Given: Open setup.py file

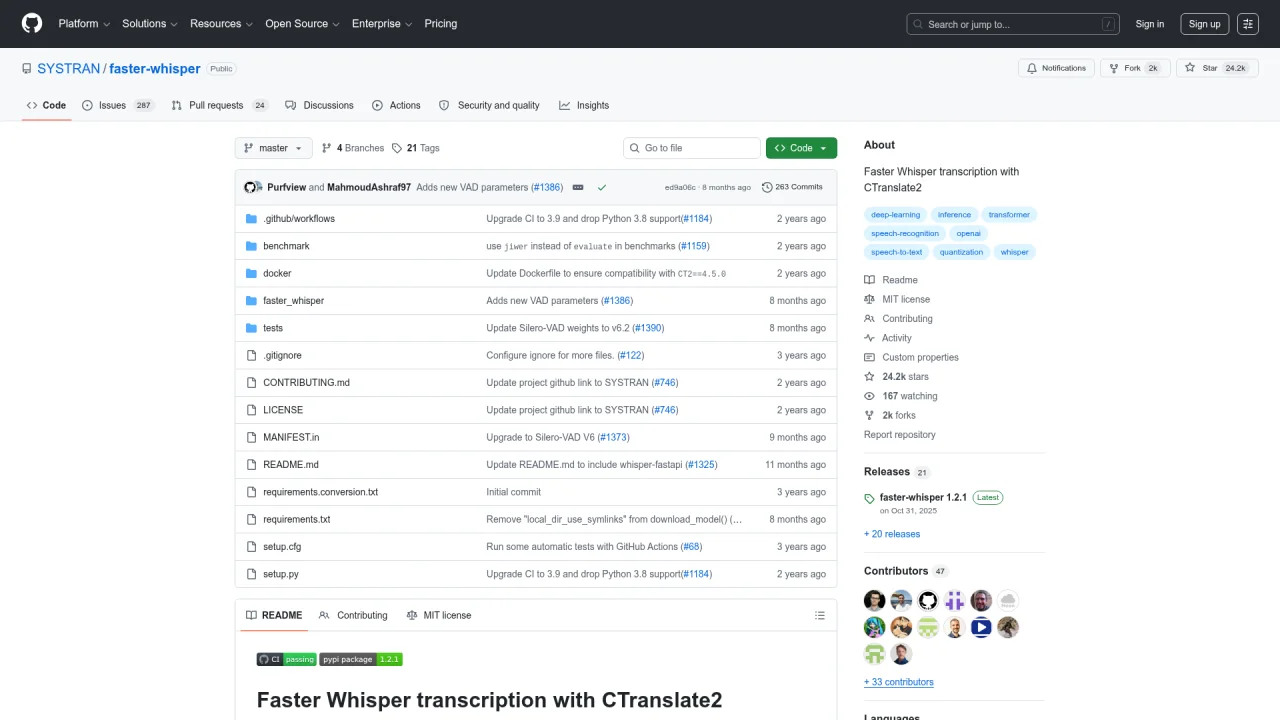Looking at the screenshot, I should click(x=281, y=574).
